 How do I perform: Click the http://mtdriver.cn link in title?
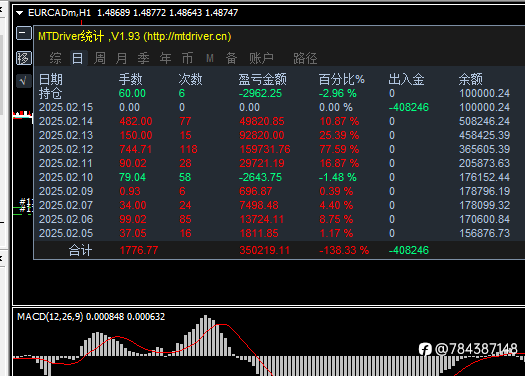click(187, 36)
